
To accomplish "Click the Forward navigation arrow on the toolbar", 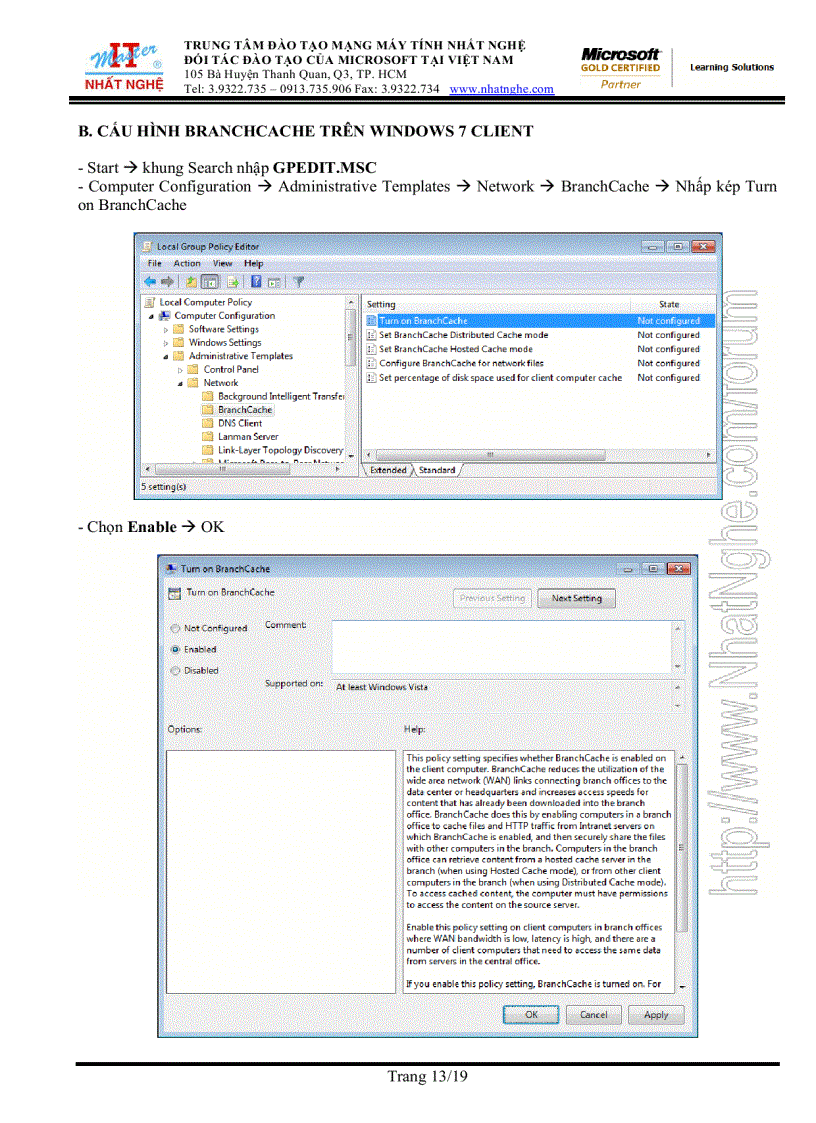I will [x=167, y=281].
